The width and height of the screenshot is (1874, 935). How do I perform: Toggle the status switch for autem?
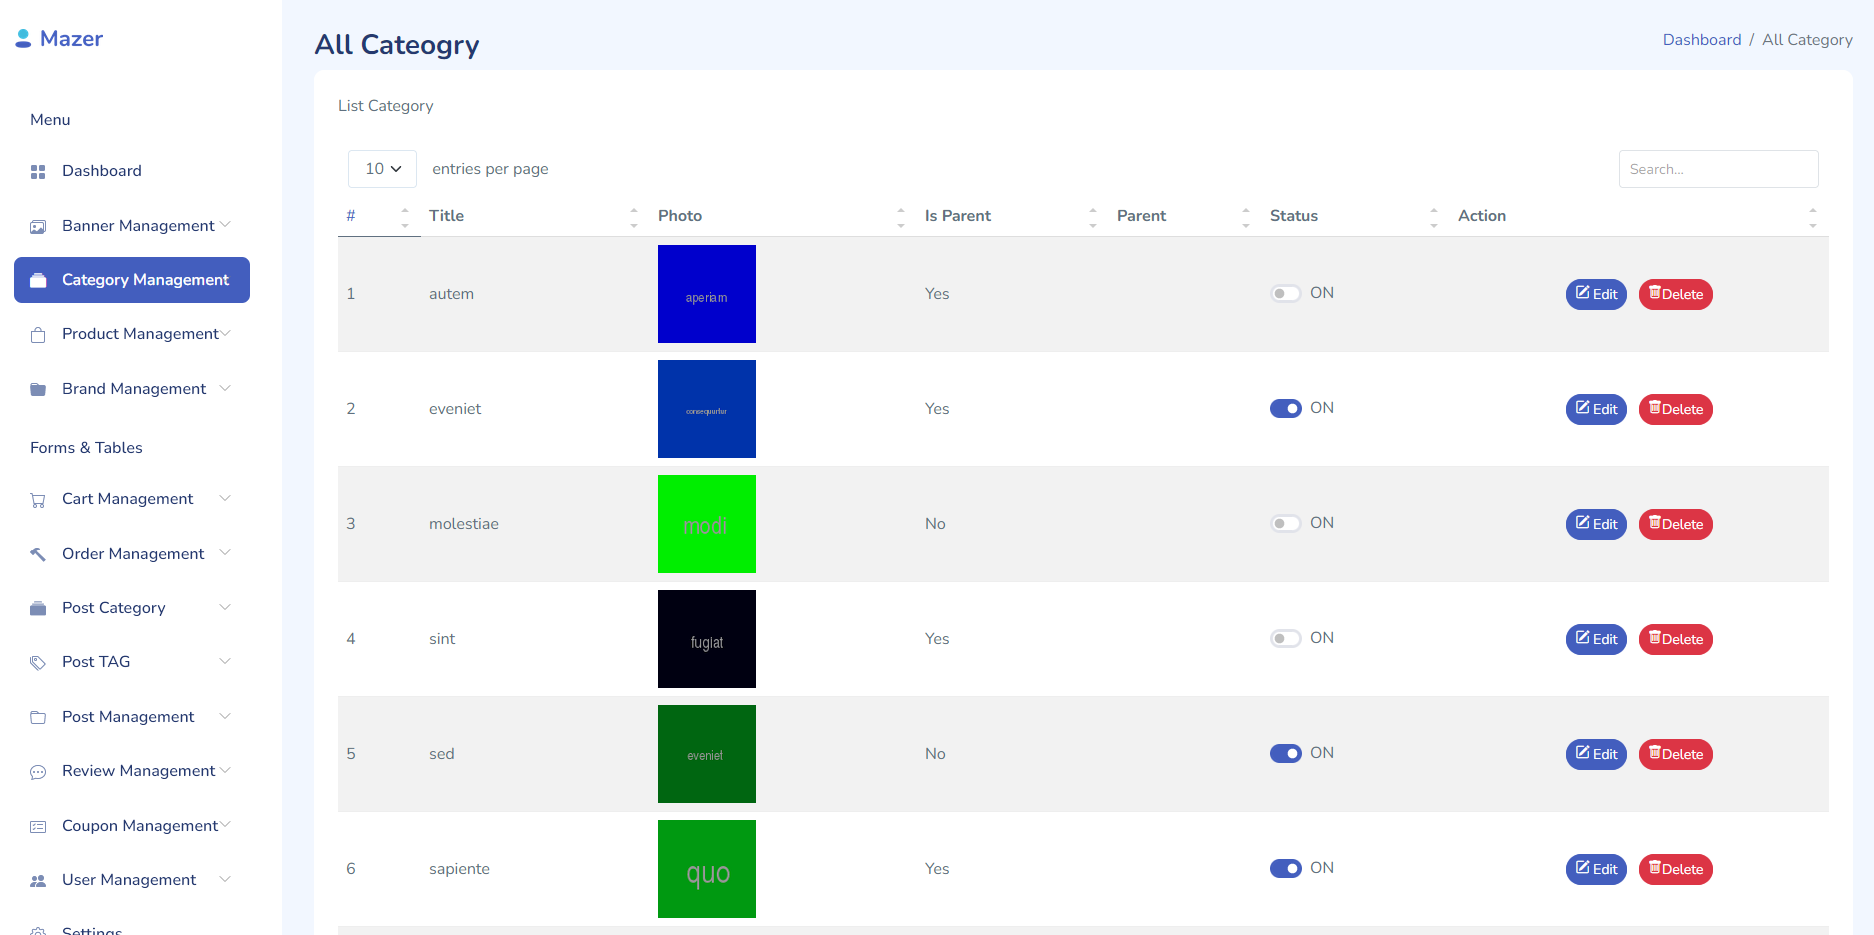[x=1285, y=293]
